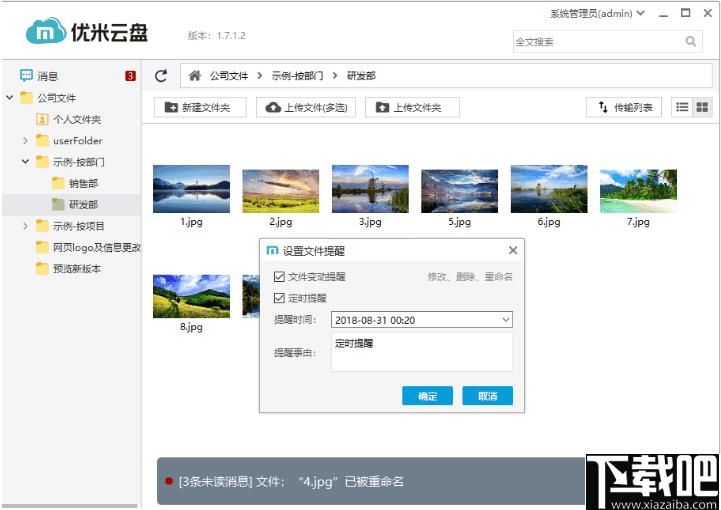Select the 8.jpg thumbnail
Viewport: 721px width, 510px height.
(191, 297)
